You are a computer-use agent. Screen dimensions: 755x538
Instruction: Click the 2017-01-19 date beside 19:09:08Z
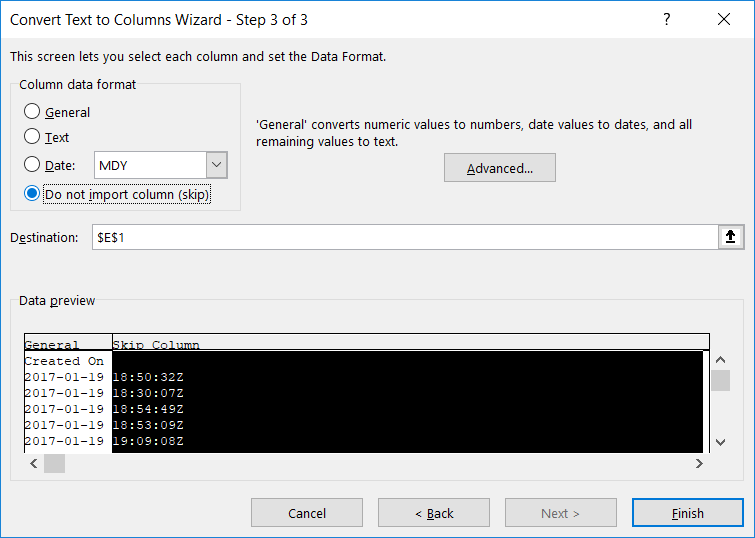[x=64, y=440]
